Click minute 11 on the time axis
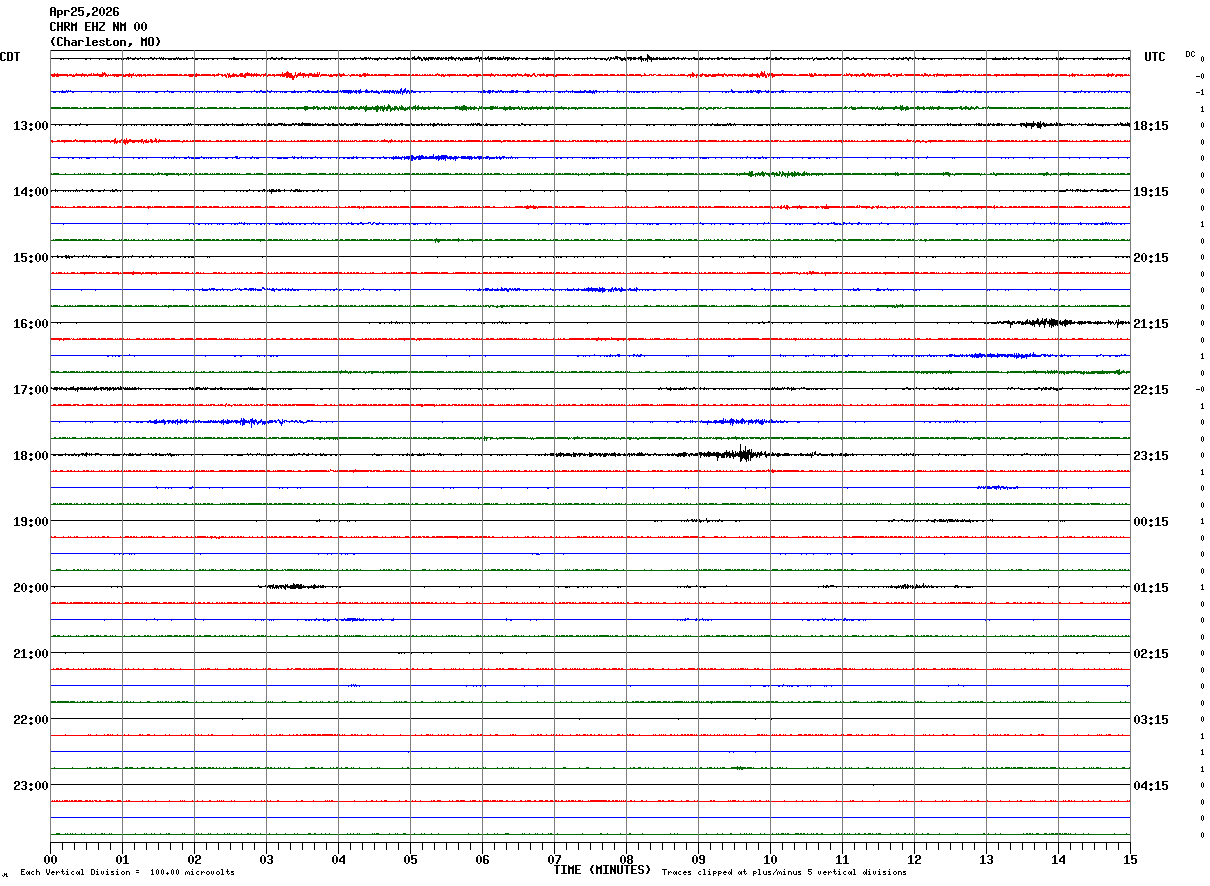 pos(842,860)
